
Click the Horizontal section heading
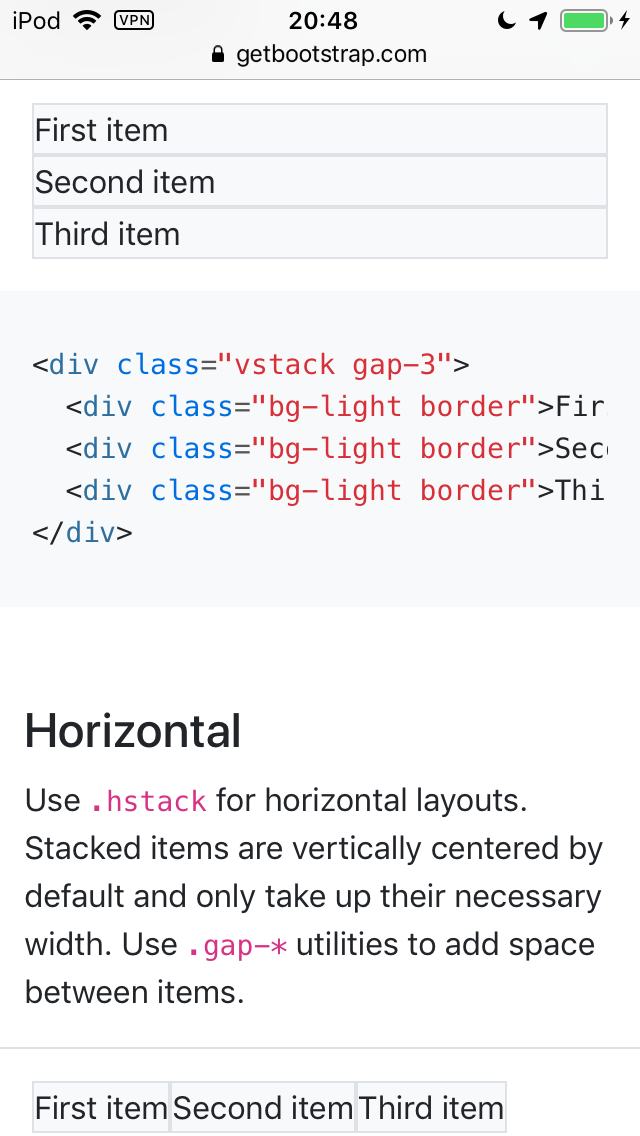pos(133,730)
